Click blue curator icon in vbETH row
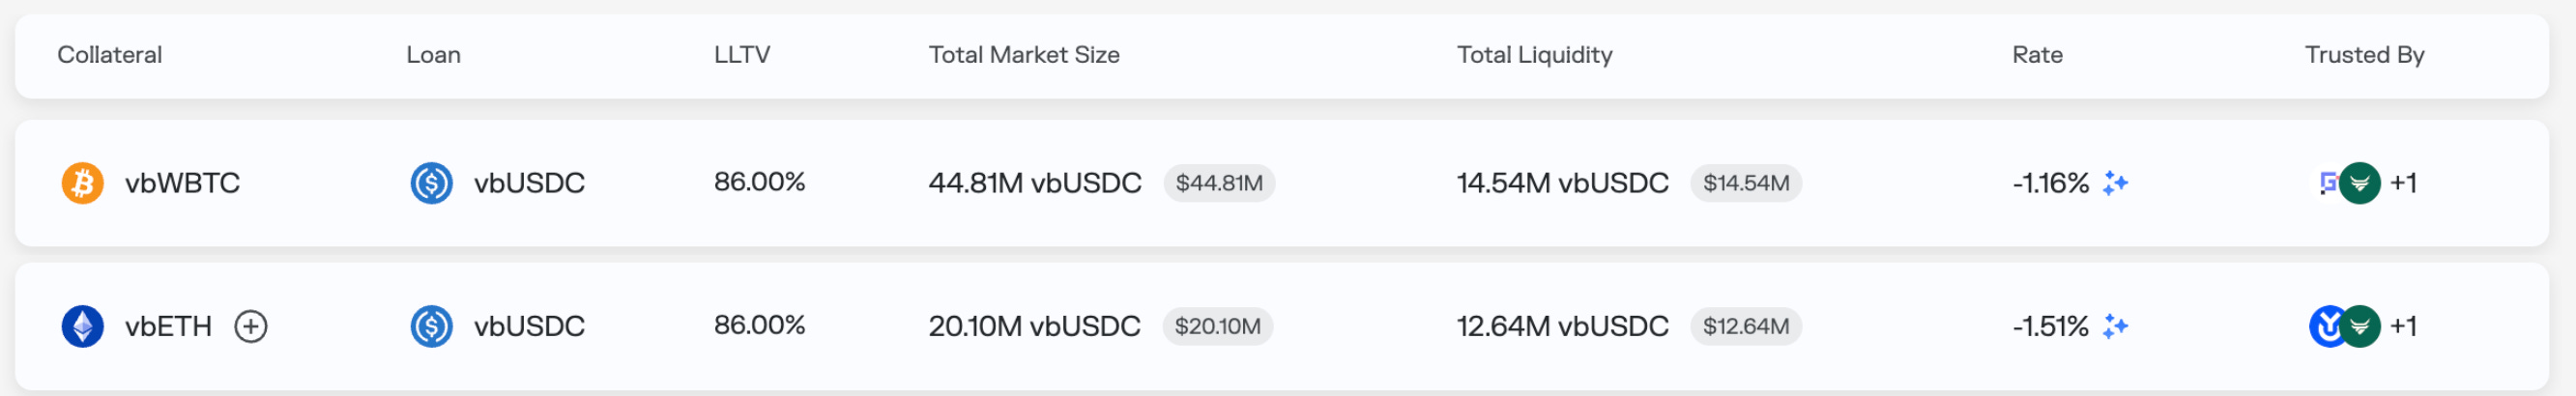This screenshot has width=2576, height=396. point(2325,326)
